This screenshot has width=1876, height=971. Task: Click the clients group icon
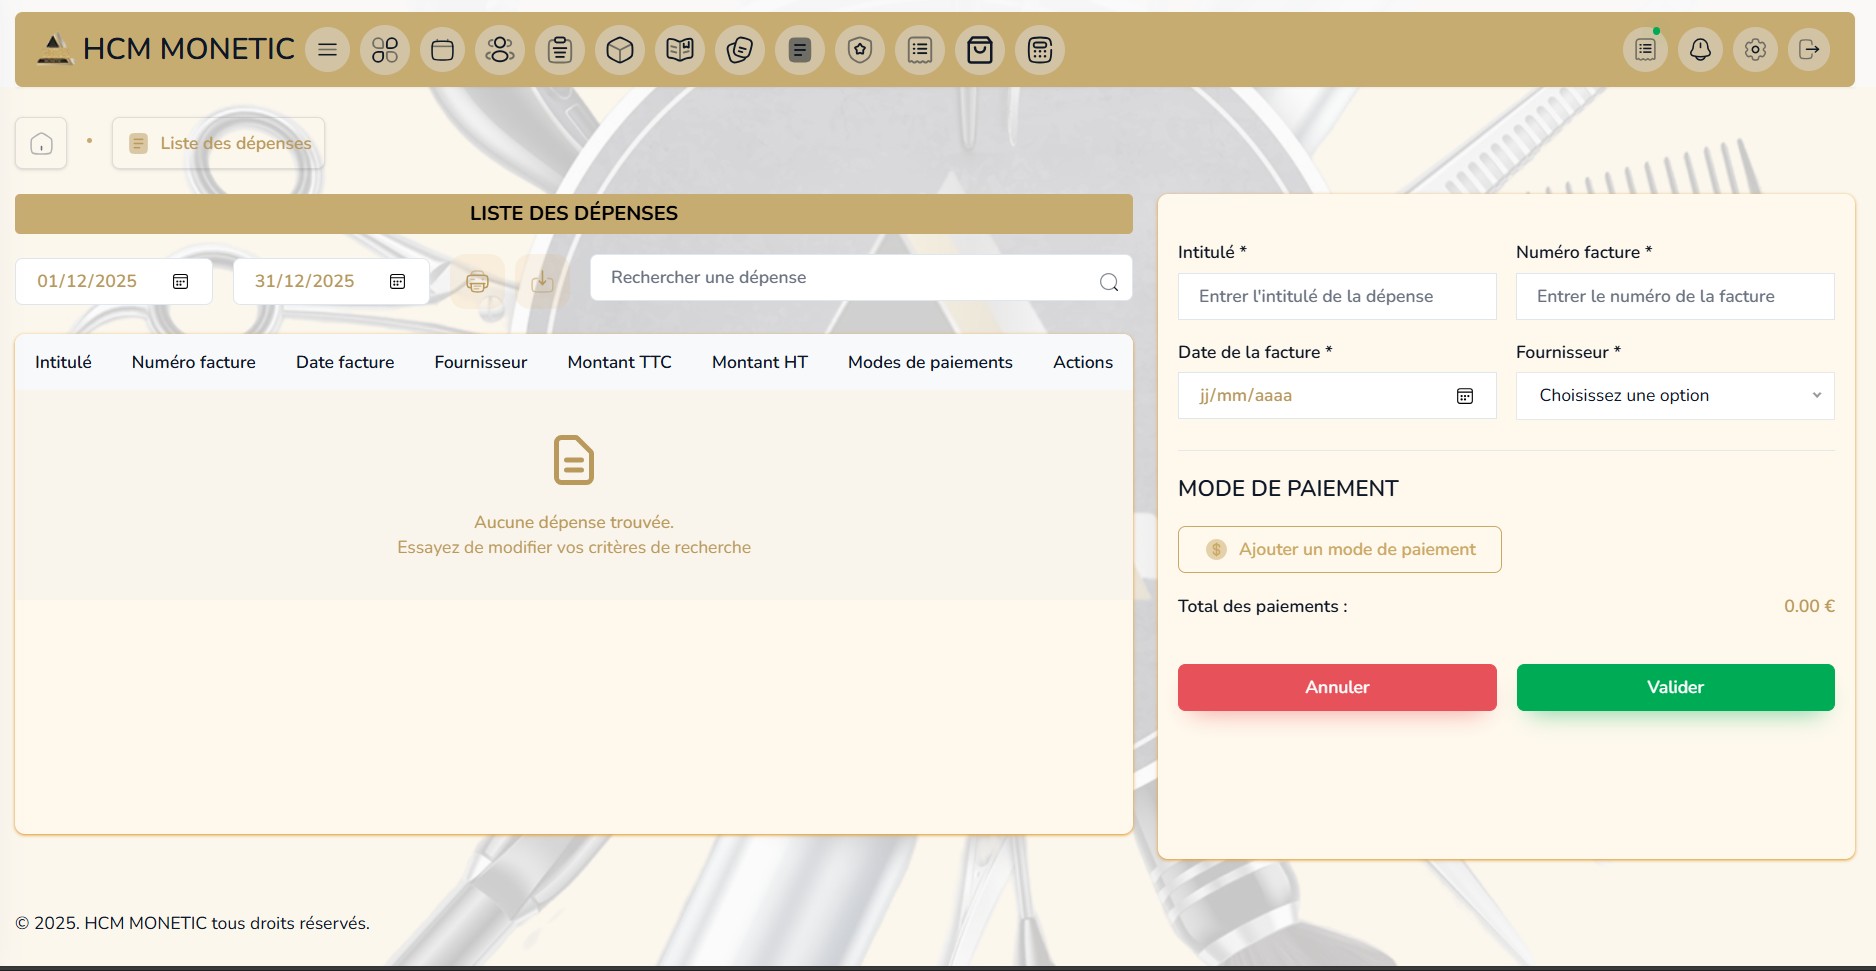[500, 50]
